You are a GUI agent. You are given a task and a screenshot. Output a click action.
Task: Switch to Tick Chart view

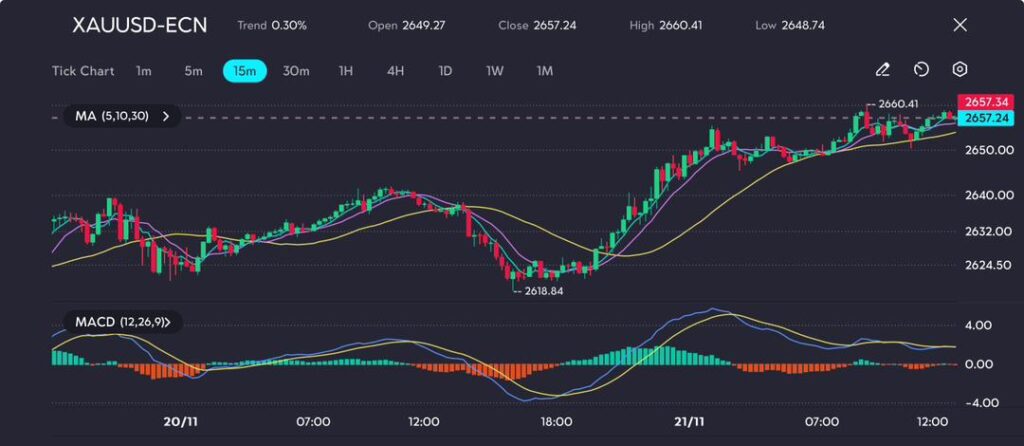[x=82, y=71]
